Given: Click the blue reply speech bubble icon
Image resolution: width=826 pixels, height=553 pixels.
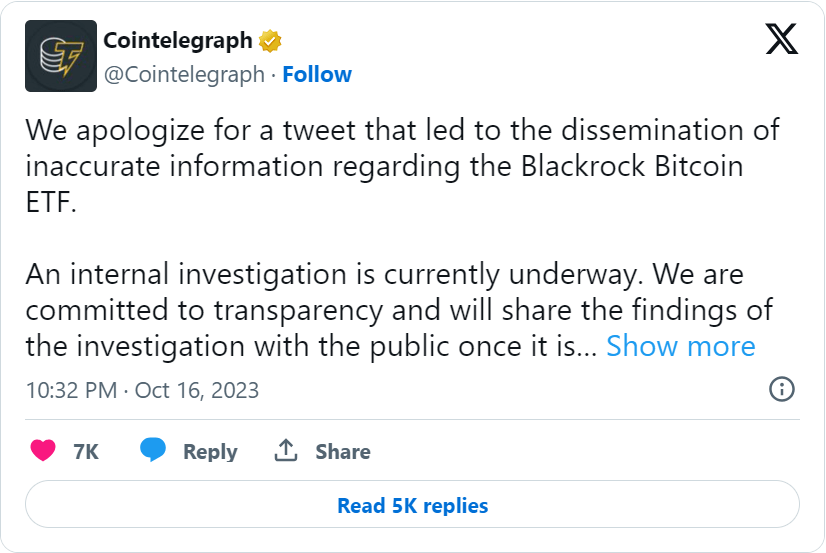Looking at the screenshot, I should tap(153, 451).
